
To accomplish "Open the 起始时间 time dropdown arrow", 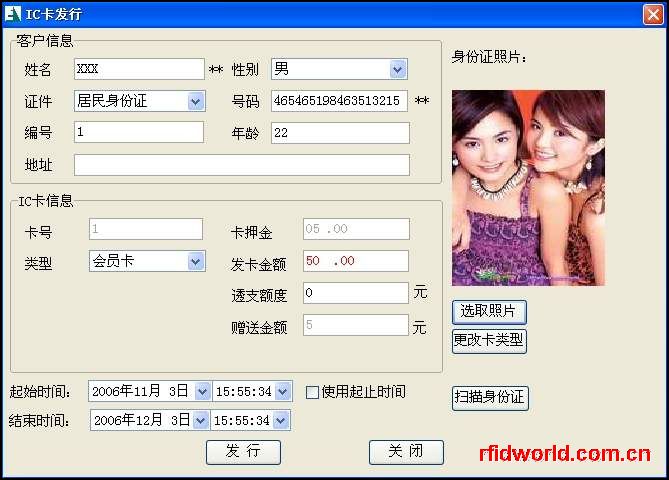I will coord(283,391).
